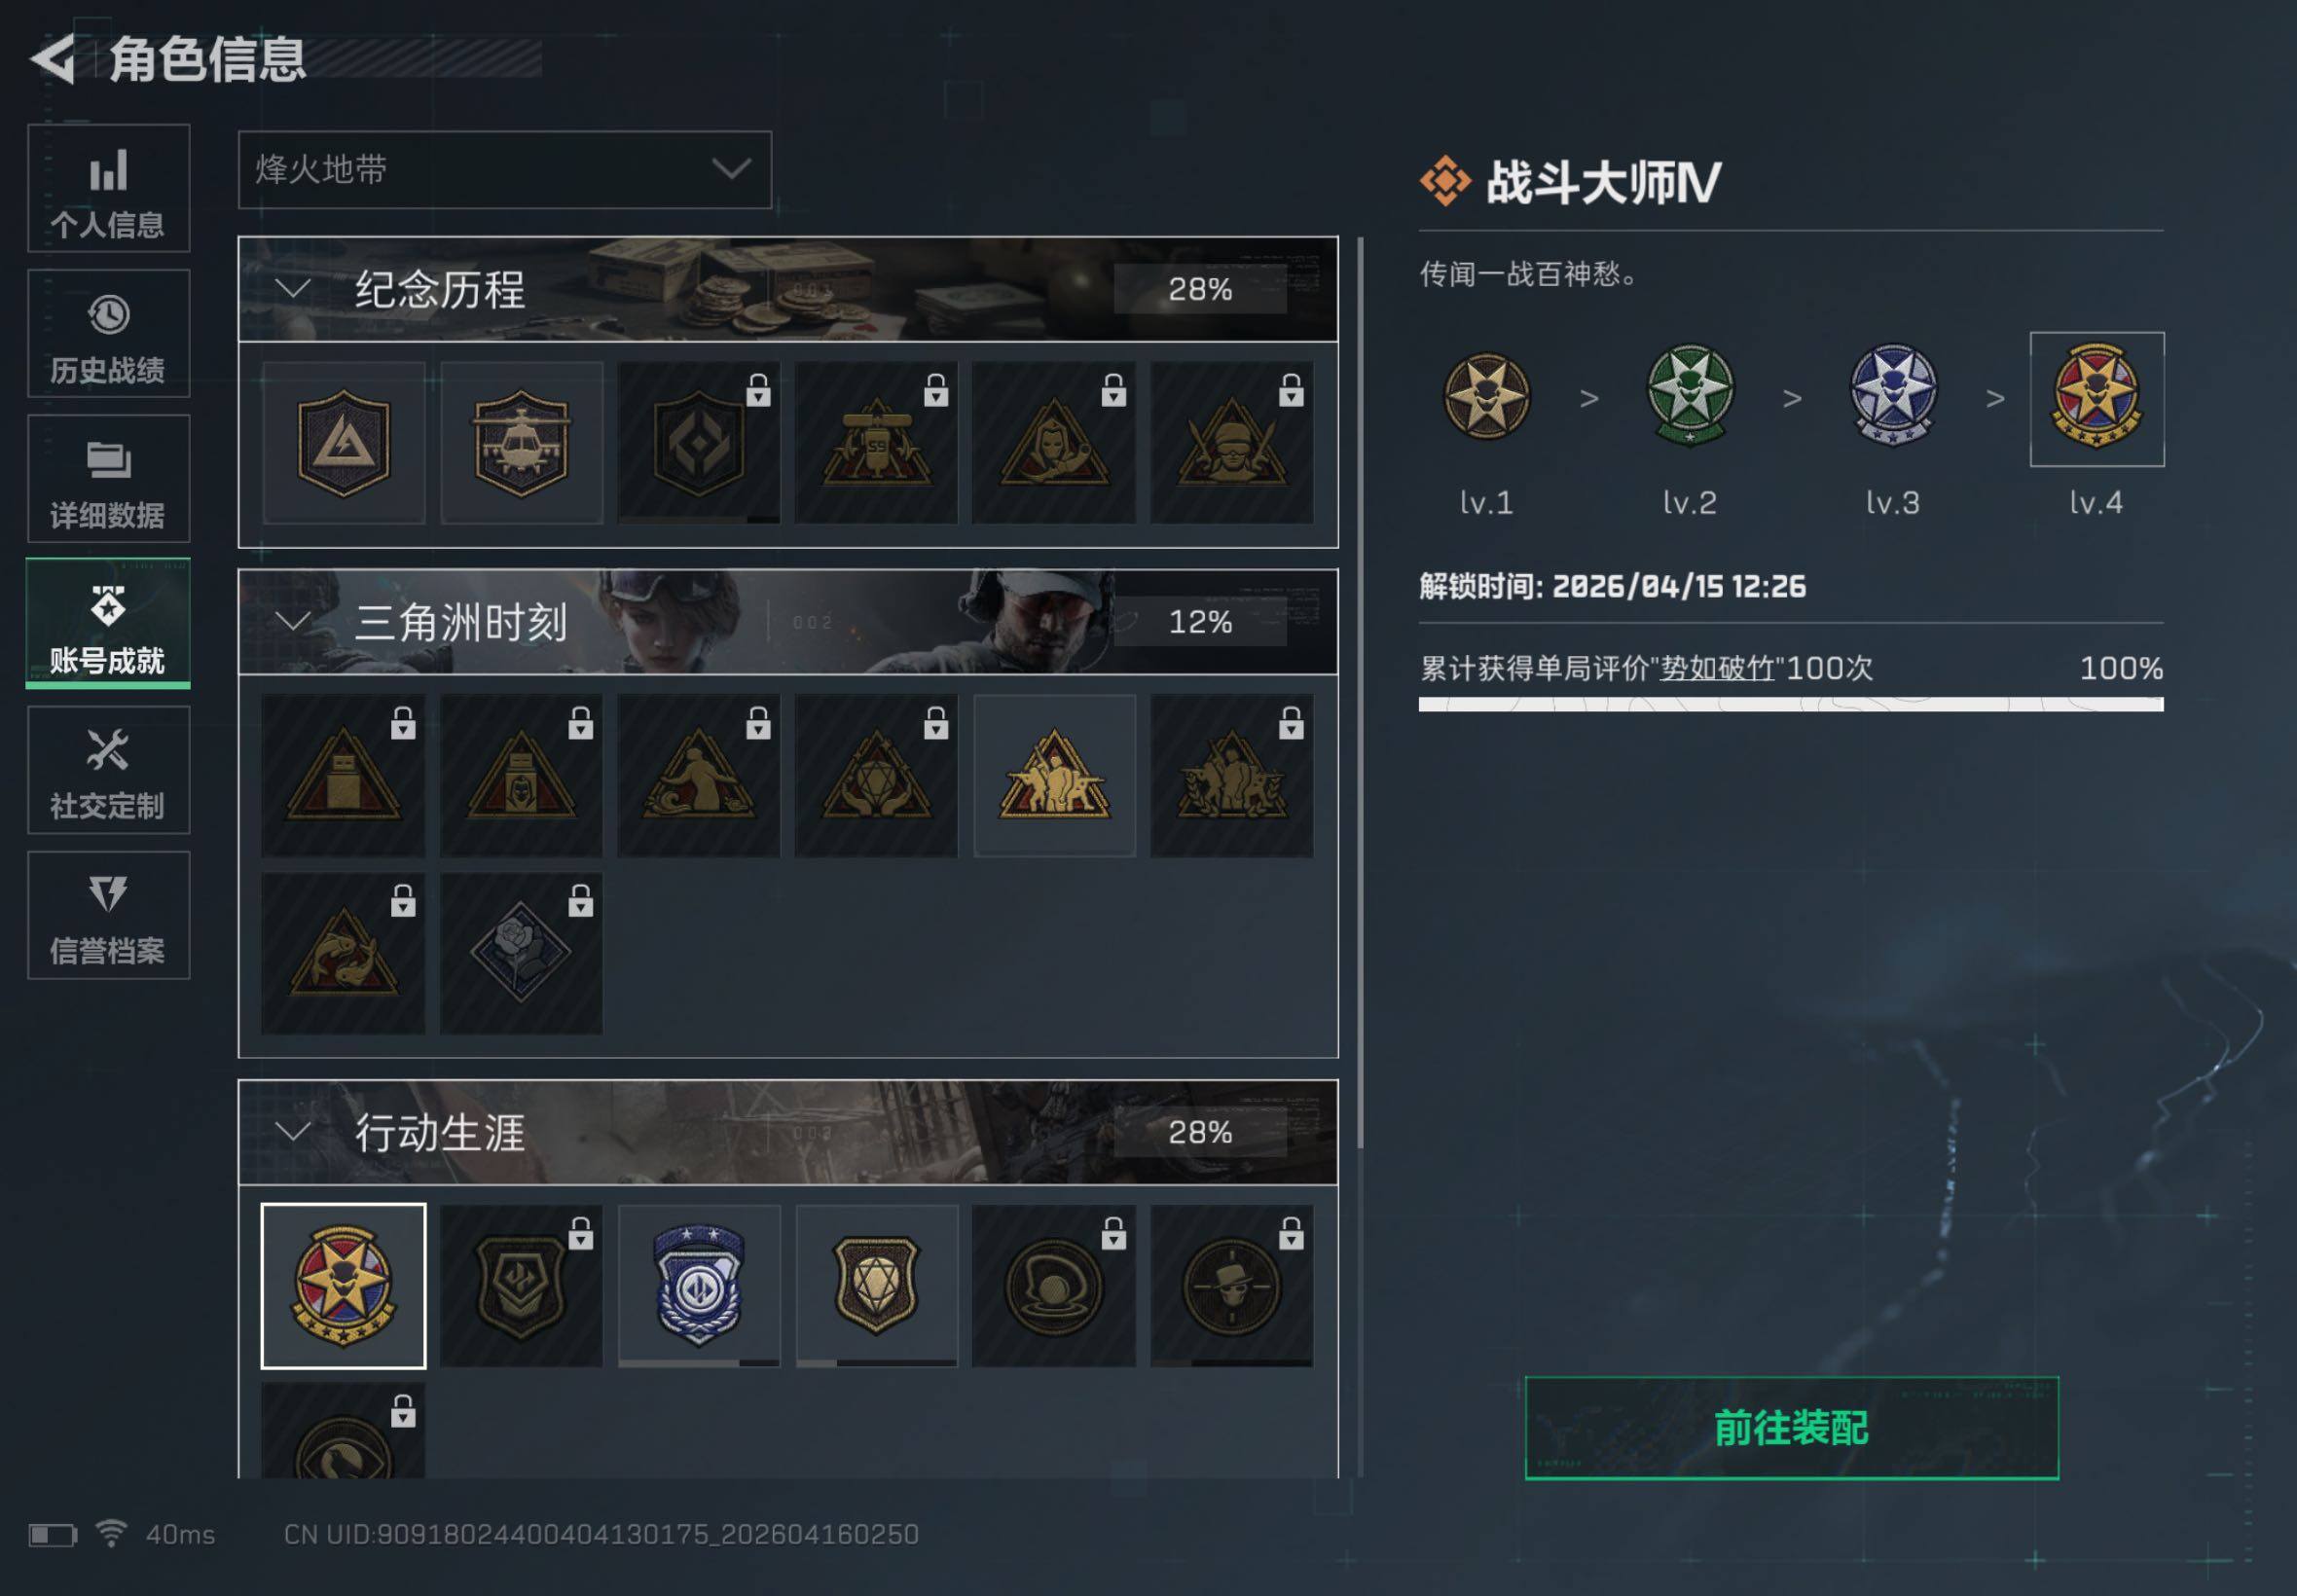
Task: Switch to the 历史战绩 tab
Action: [x=108, y=333]
